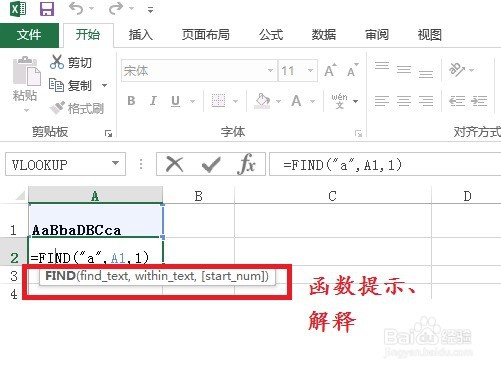Toggle bold formatting
501x370 pixels.
(131, 101)
